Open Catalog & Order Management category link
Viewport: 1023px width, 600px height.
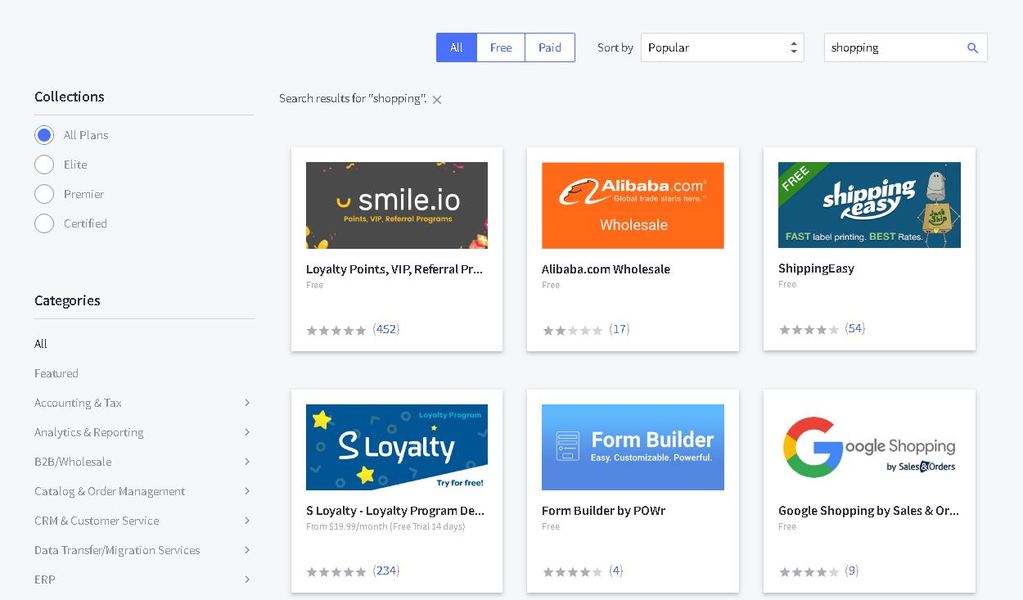pyautogui.click(x=110, y=490)
